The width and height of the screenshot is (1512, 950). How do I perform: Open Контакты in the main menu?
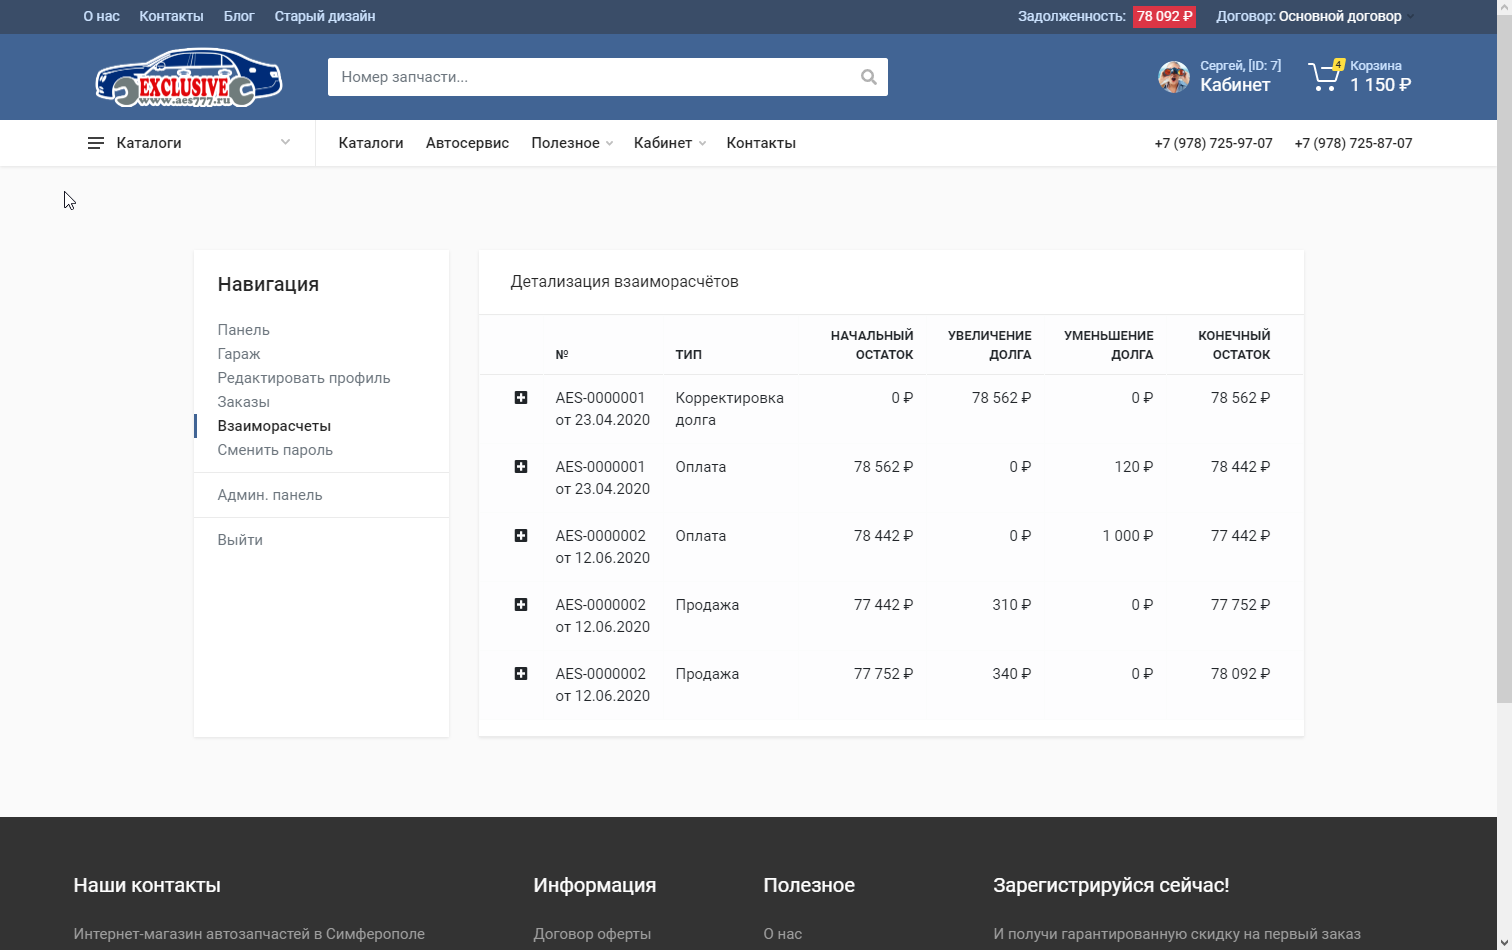pyautogui.click(x=761, y=143)
